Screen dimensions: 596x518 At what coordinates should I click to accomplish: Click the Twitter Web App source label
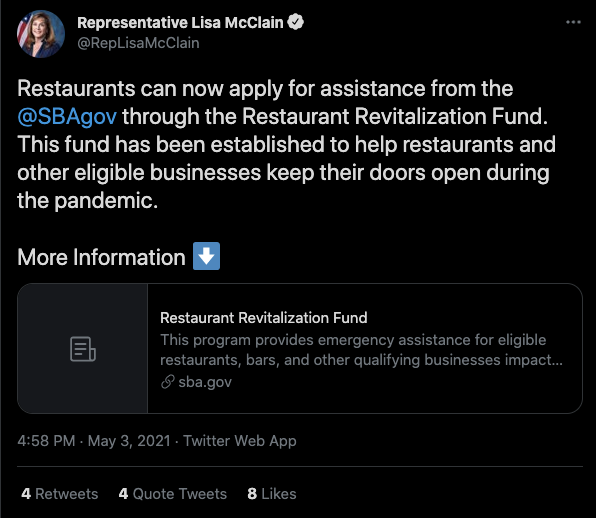pos(240,441)
